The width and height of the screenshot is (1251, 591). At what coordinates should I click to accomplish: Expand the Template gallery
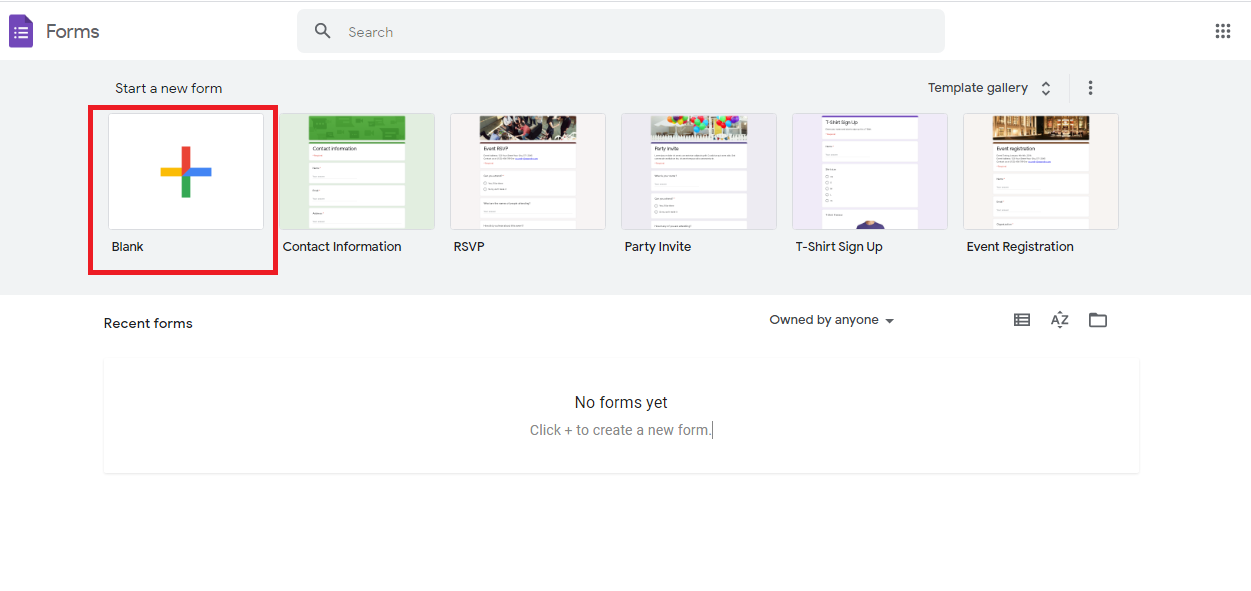(977, 88)
